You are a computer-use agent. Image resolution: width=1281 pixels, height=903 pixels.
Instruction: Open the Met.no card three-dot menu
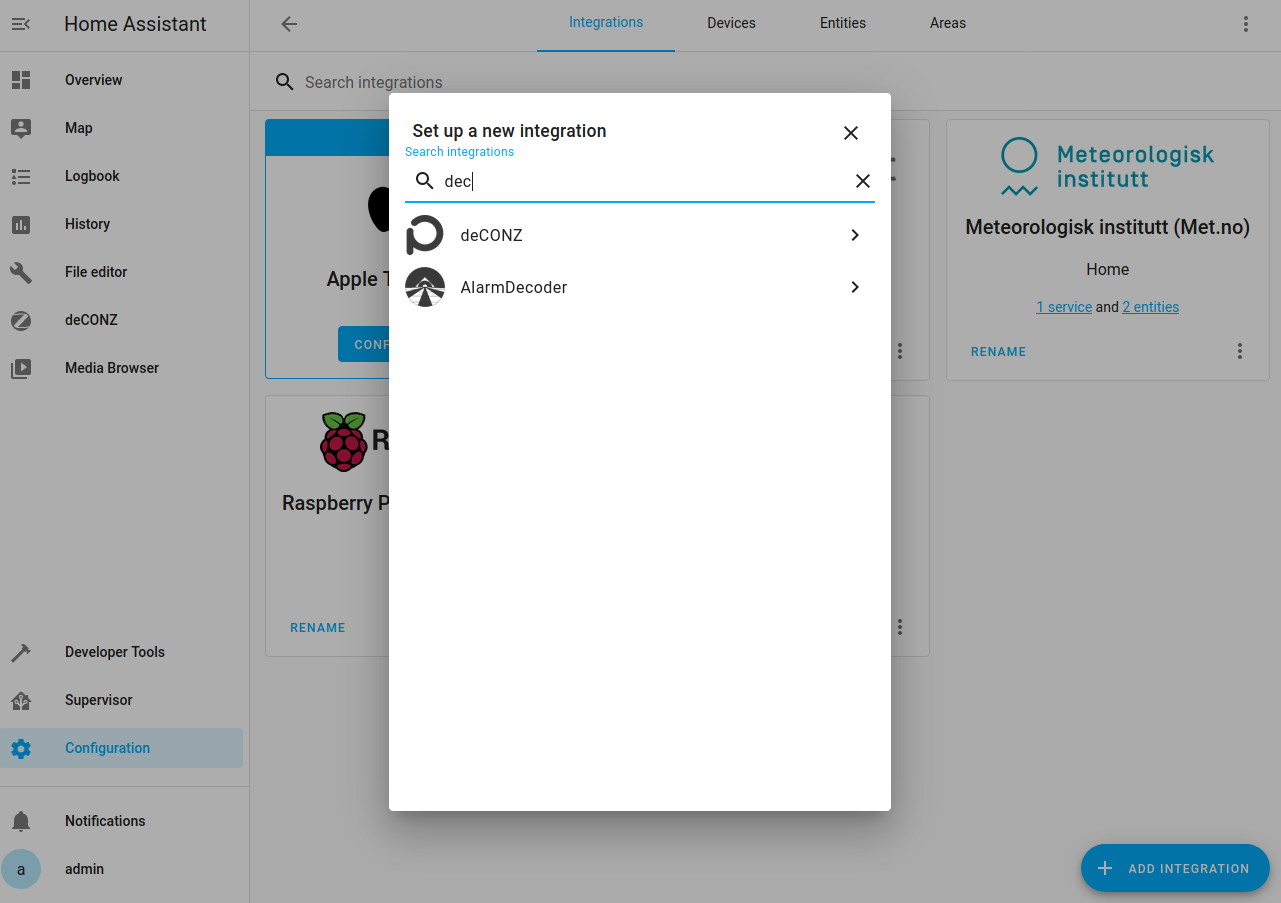(x=1239, y=351)
